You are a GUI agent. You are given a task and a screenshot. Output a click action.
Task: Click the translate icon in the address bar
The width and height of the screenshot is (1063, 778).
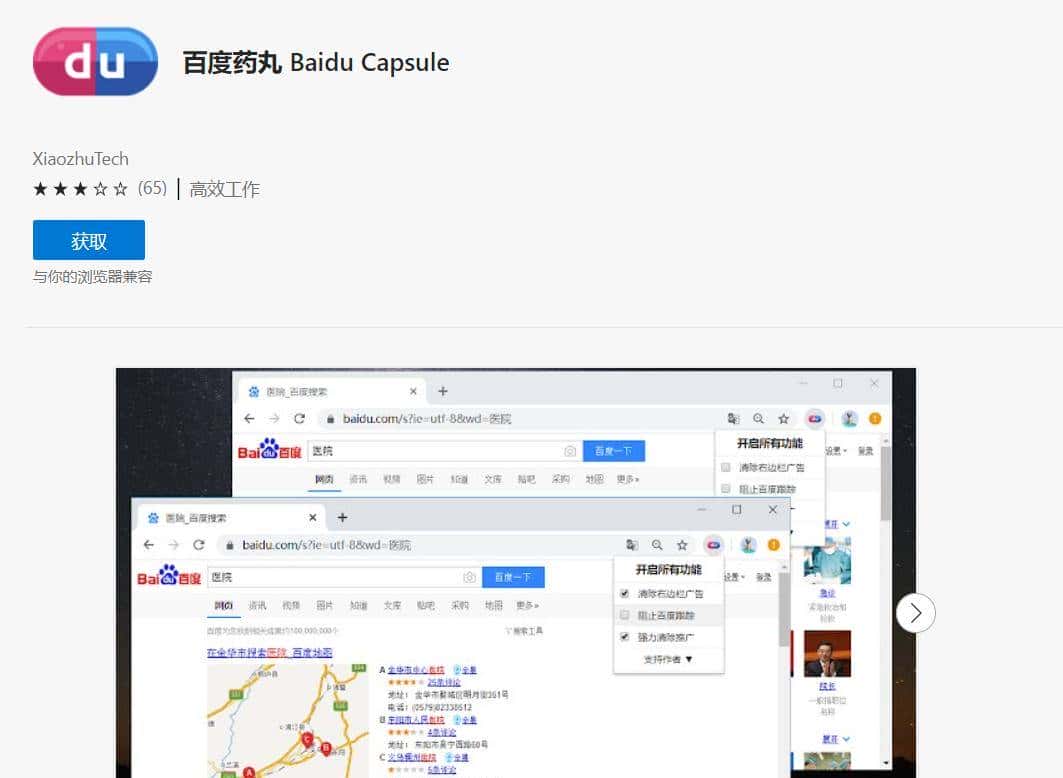tap(632, 544)
